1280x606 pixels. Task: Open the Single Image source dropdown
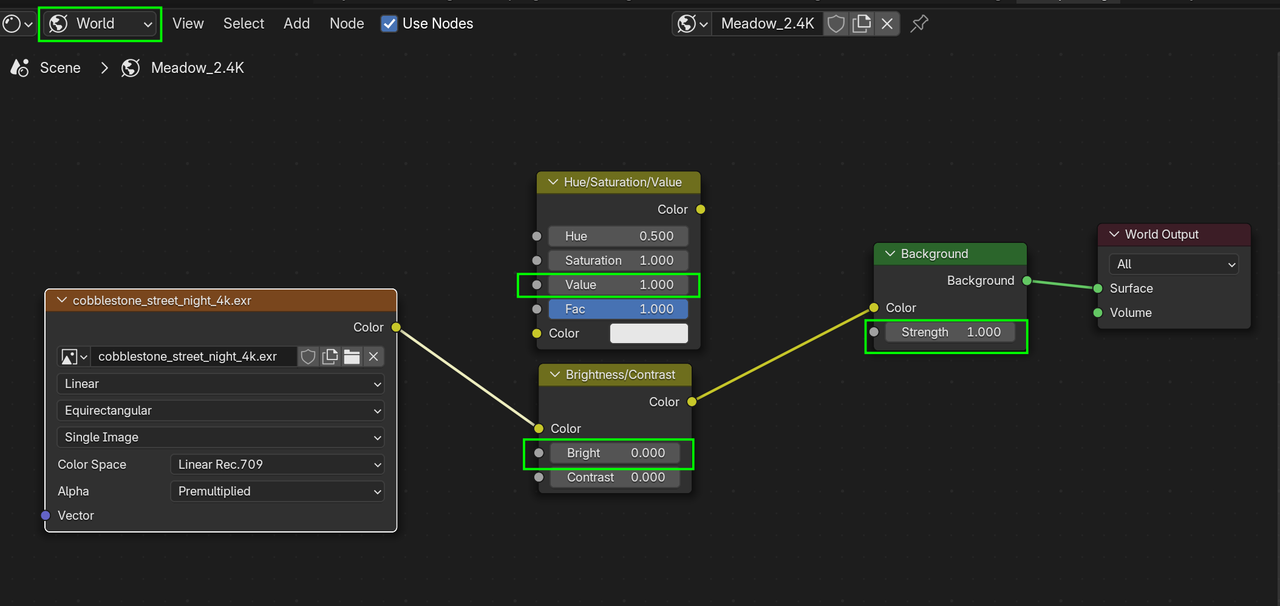220,437
